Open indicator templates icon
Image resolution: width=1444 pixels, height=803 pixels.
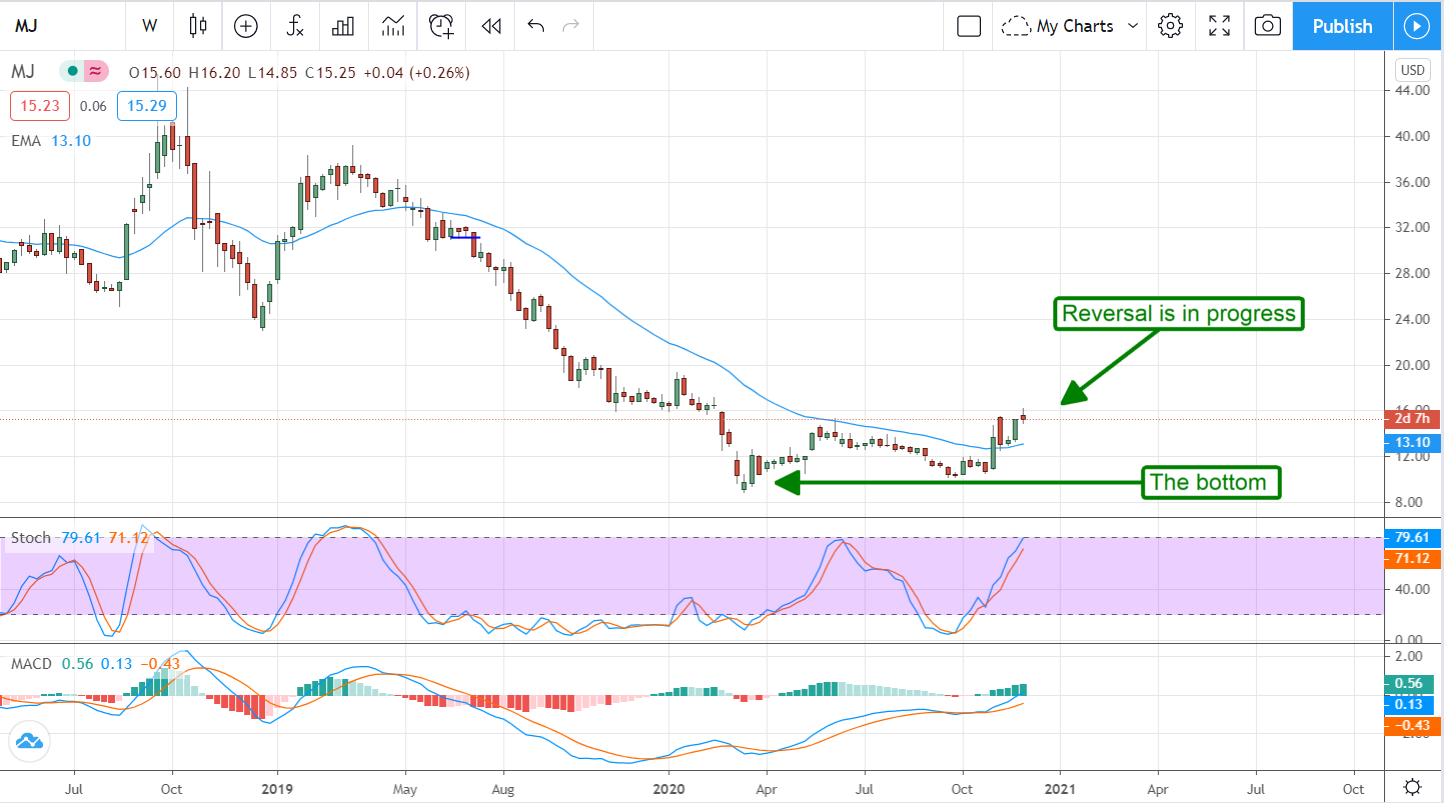click(392, 26)
